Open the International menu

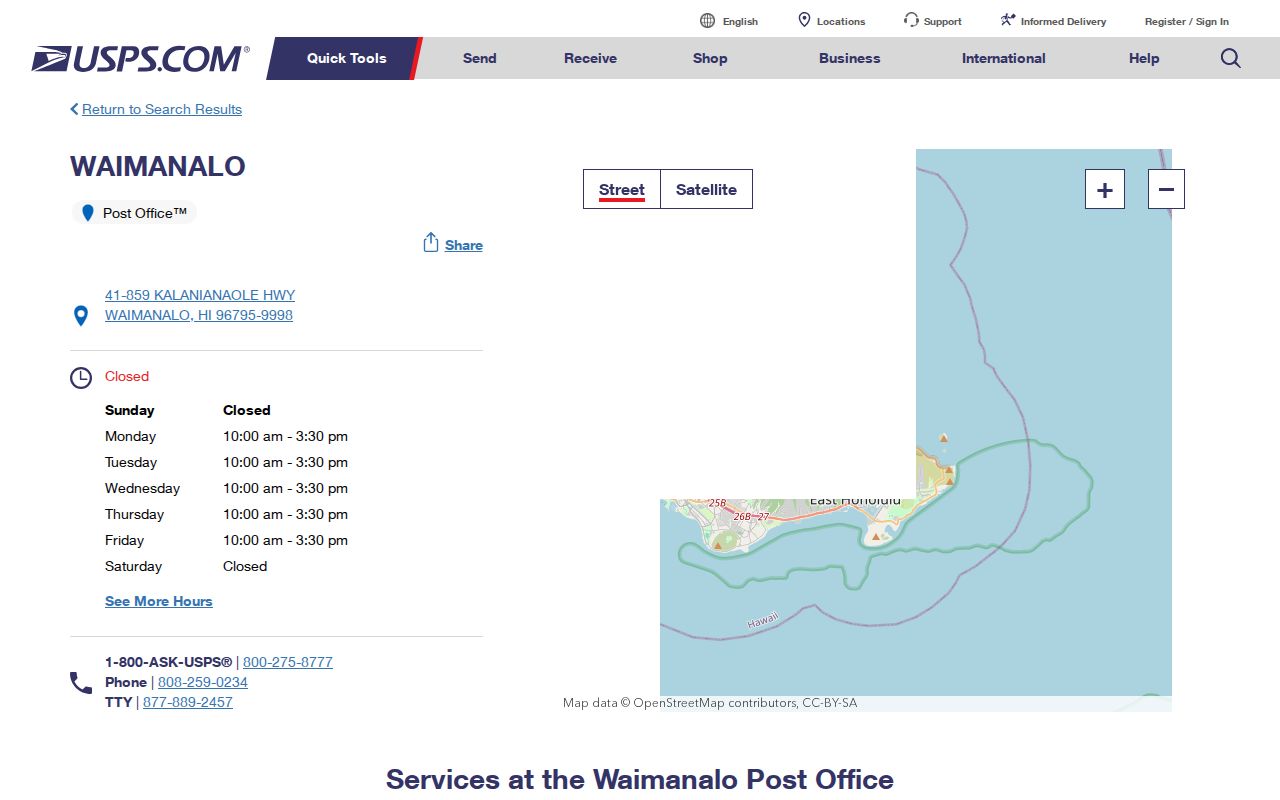click(x=1004, y=58)
